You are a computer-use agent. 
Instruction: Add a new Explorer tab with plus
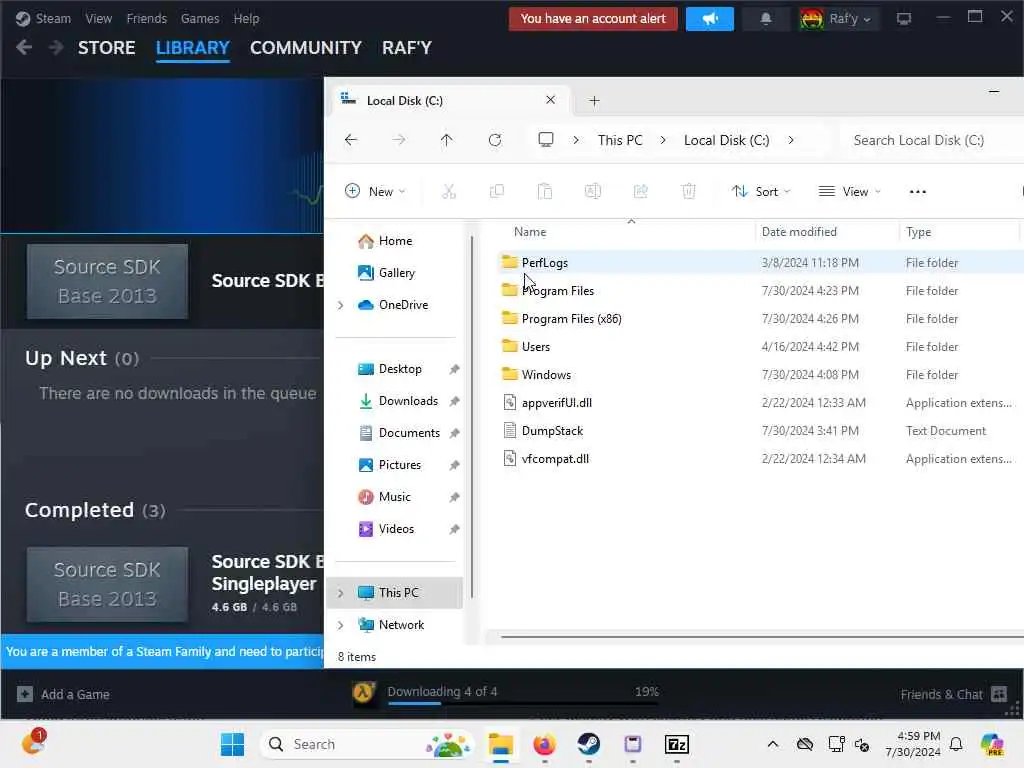tap(594, 101)
